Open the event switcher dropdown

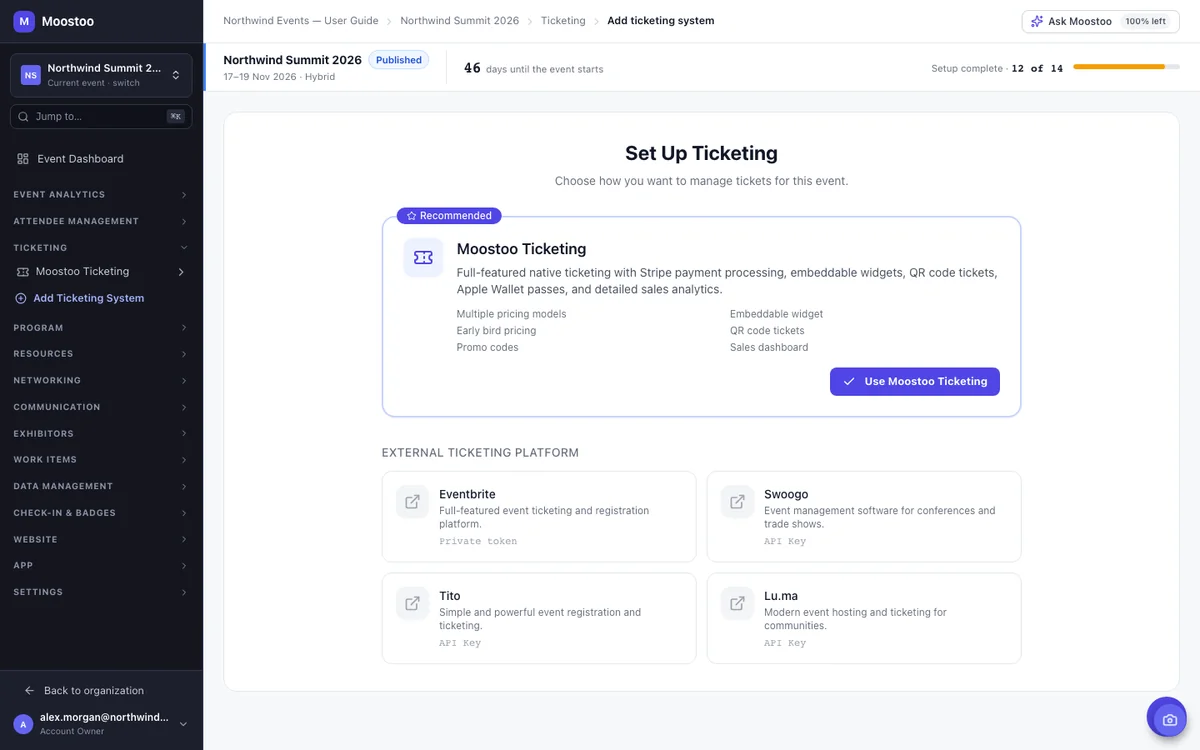point(101,75)
